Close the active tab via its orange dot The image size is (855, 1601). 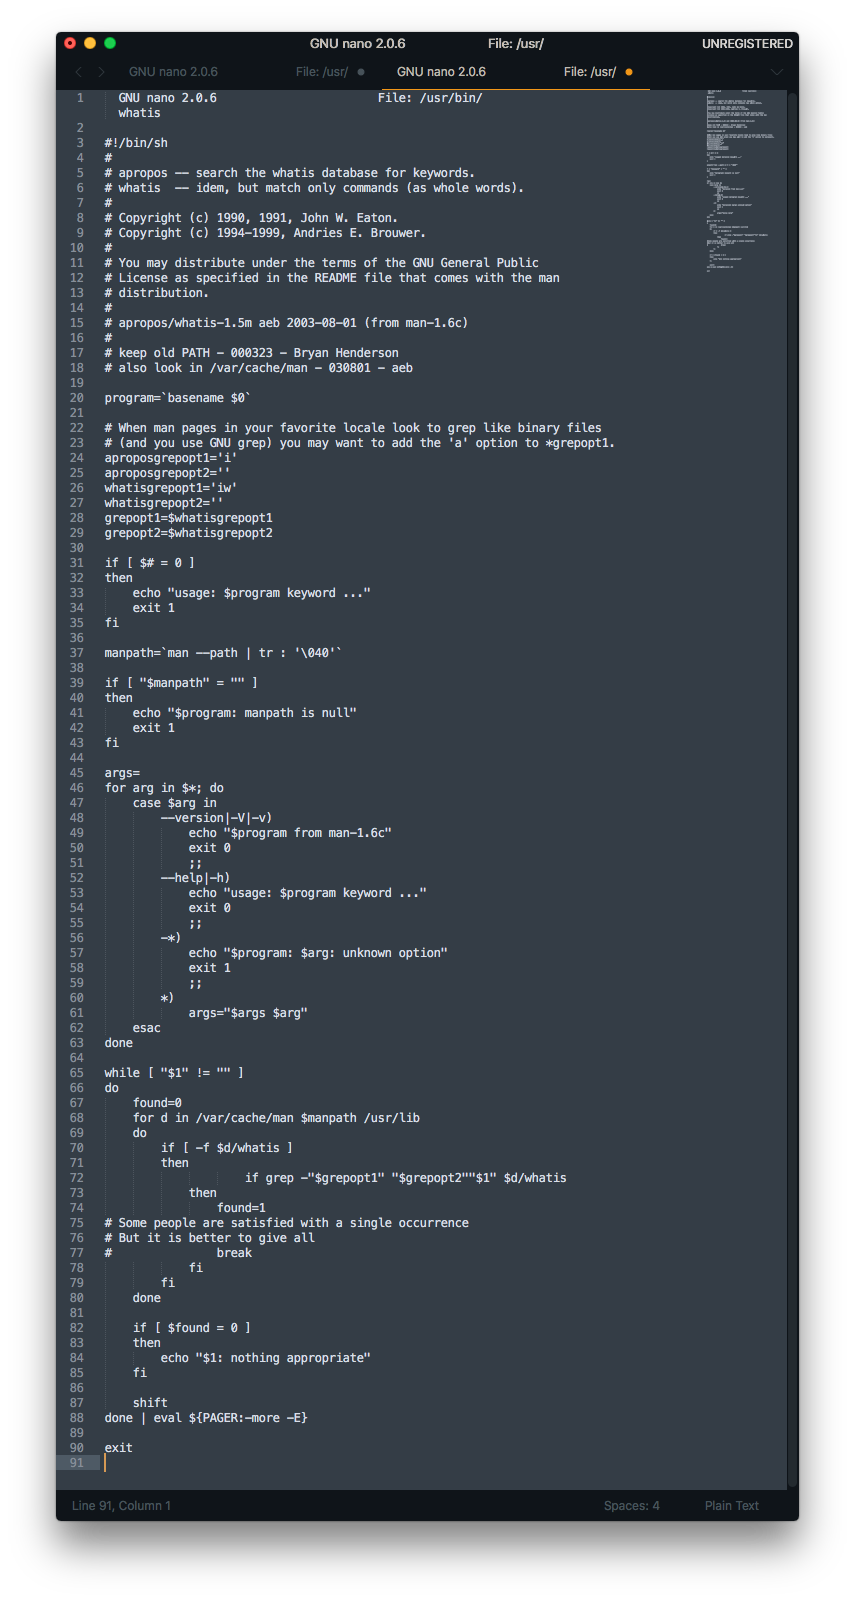click(629, 72)
